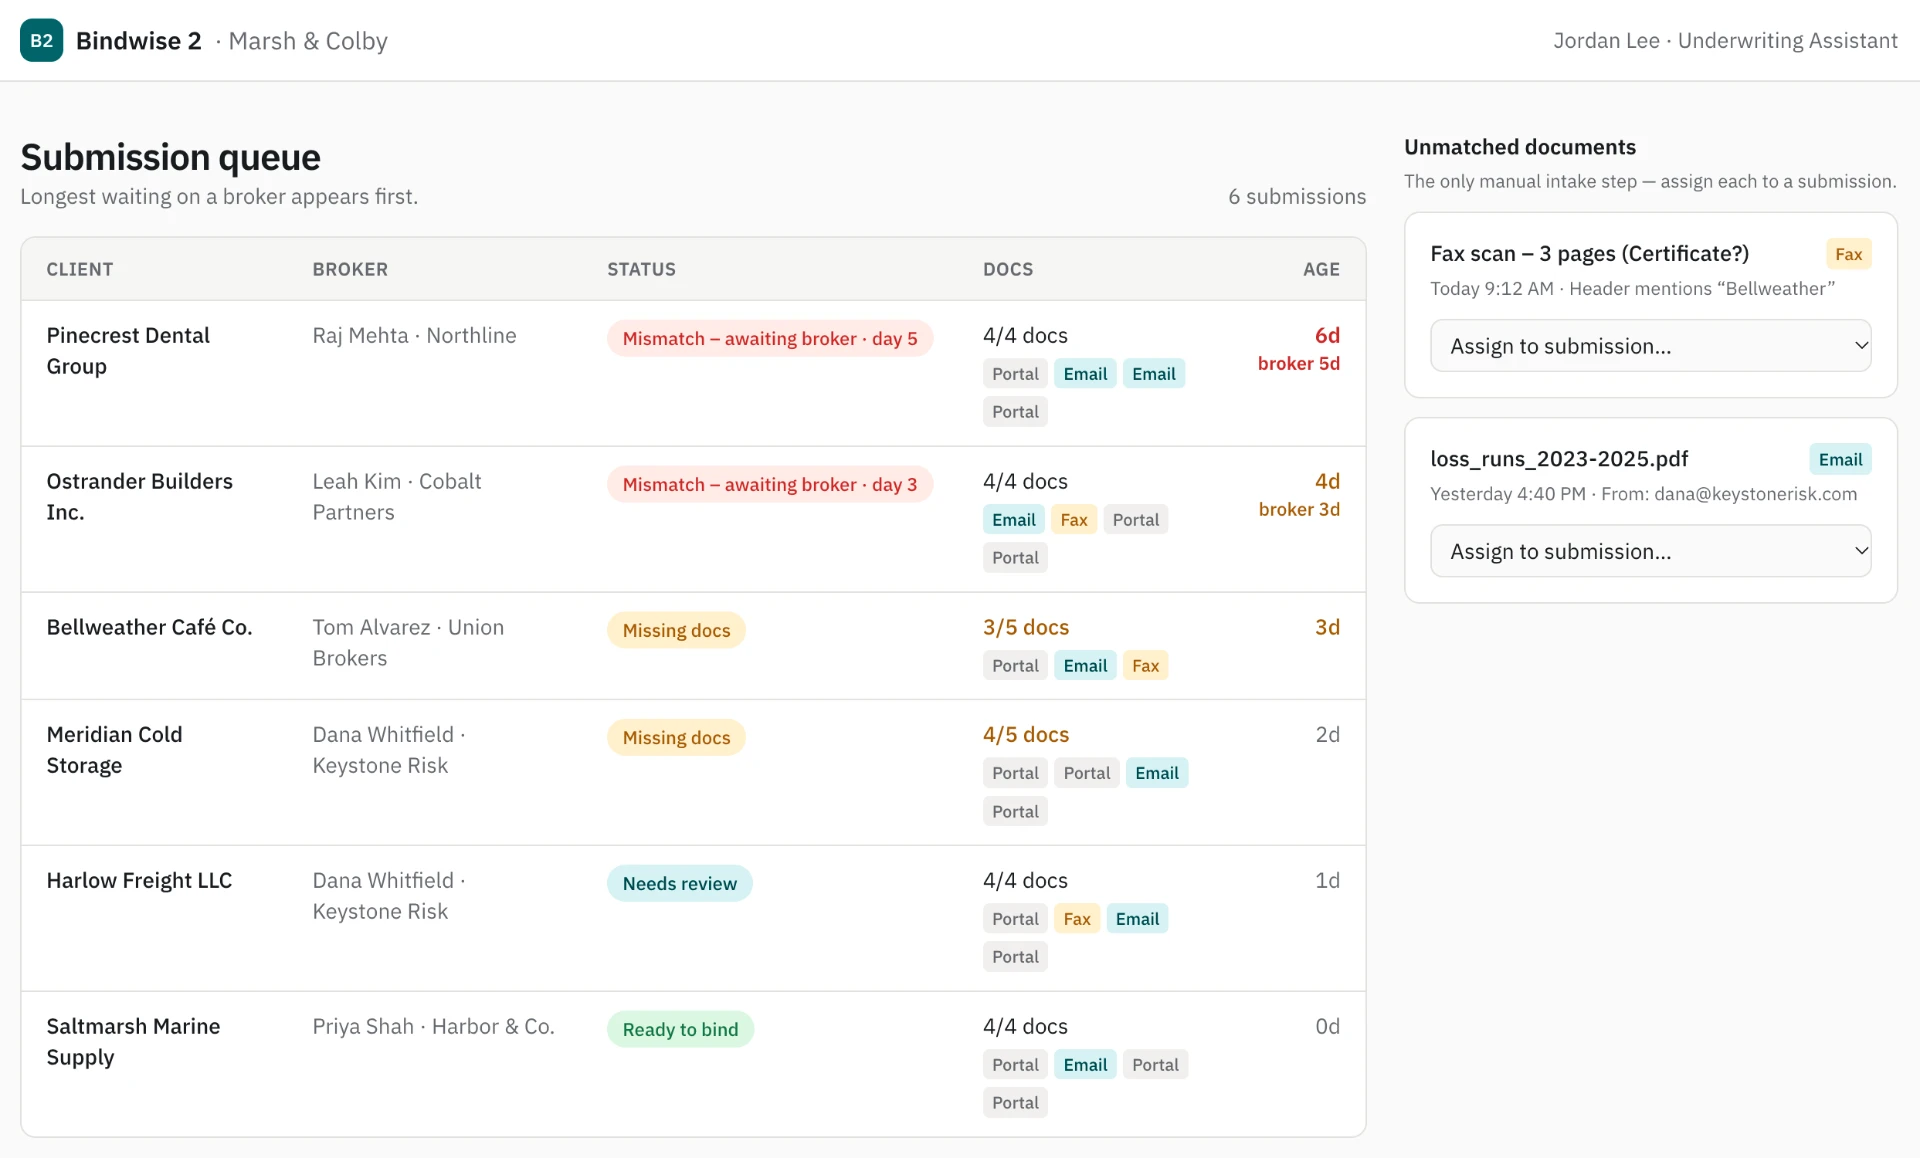Click the Email tag in Meridian Cold Storage docs

click(1157, 773)
